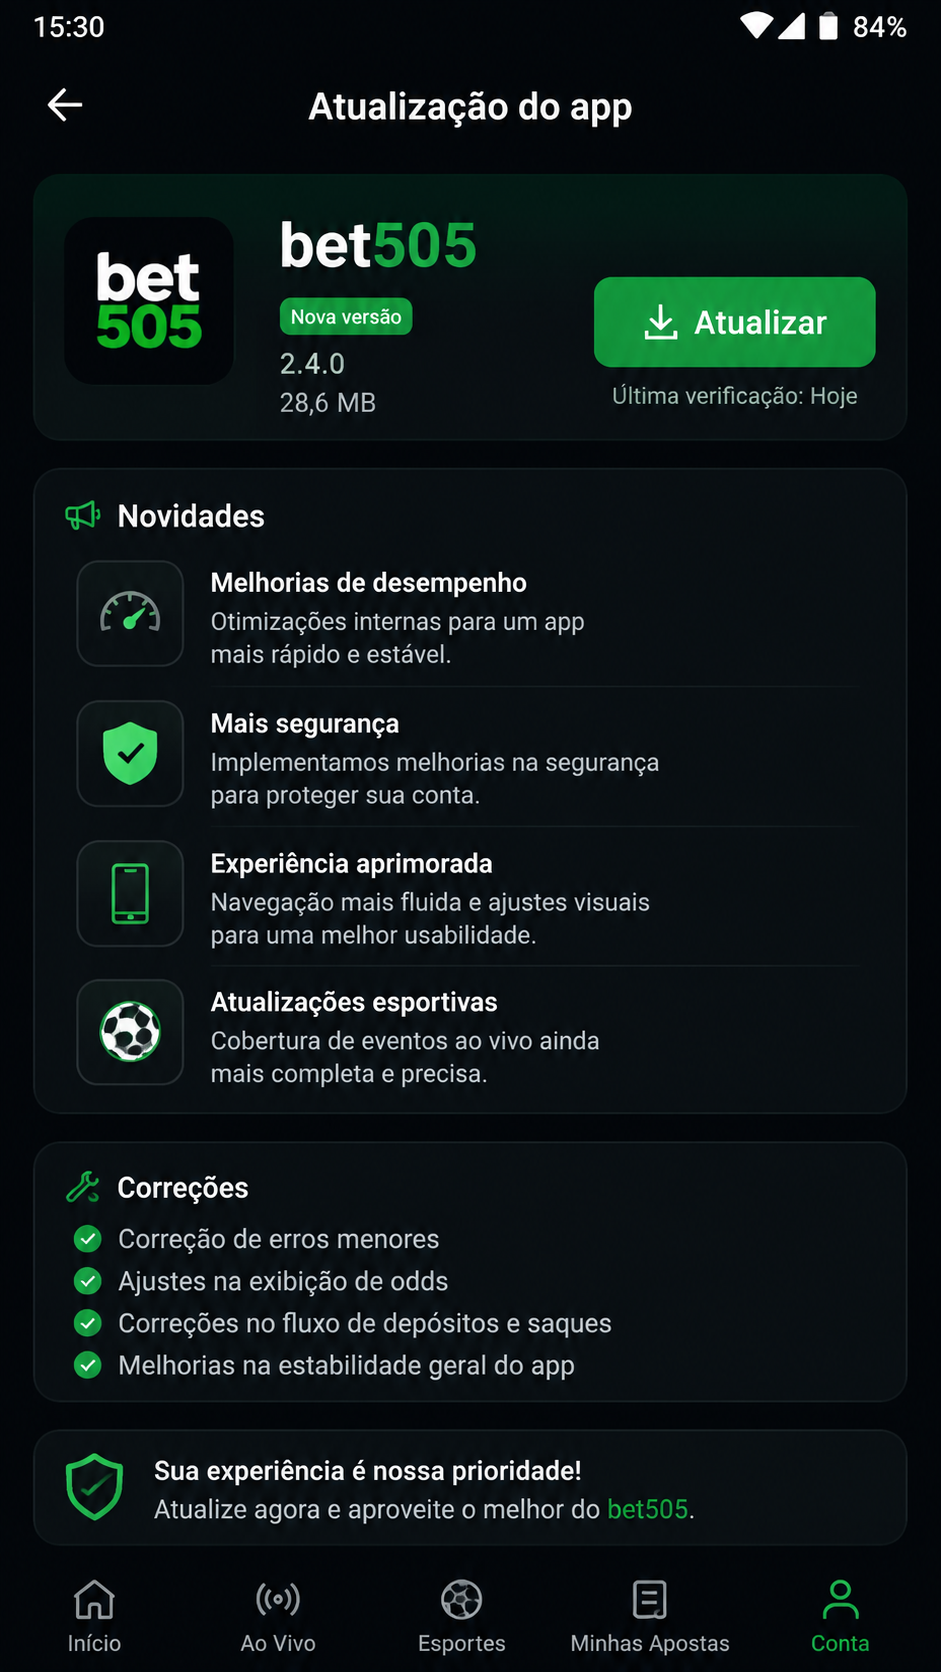This screenshot has height=1672, width=941.
Task: Click the speedometer performance icon
Action: click(x=130, y=613)
